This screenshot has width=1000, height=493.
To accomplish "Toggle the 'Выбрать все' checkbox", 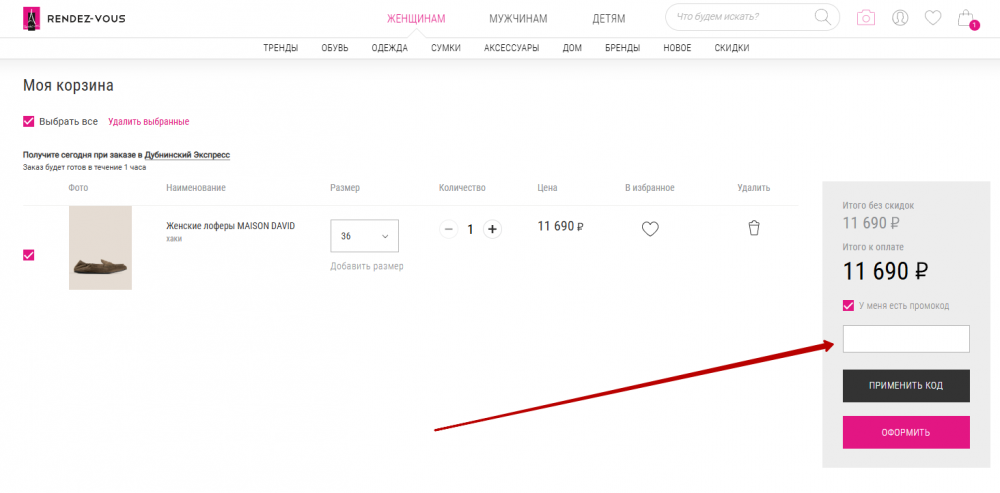I will [29, 122].
